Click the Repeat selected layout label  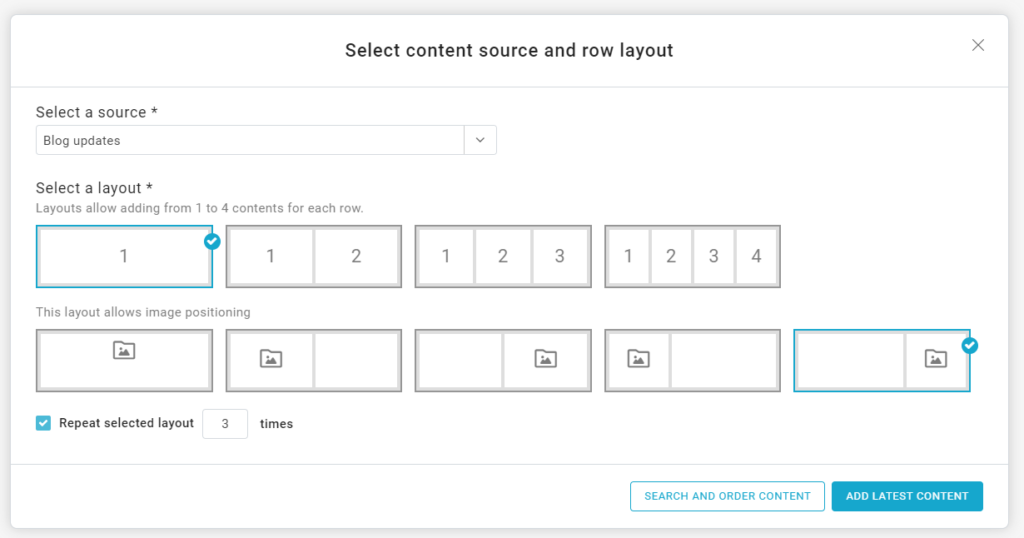126,423
